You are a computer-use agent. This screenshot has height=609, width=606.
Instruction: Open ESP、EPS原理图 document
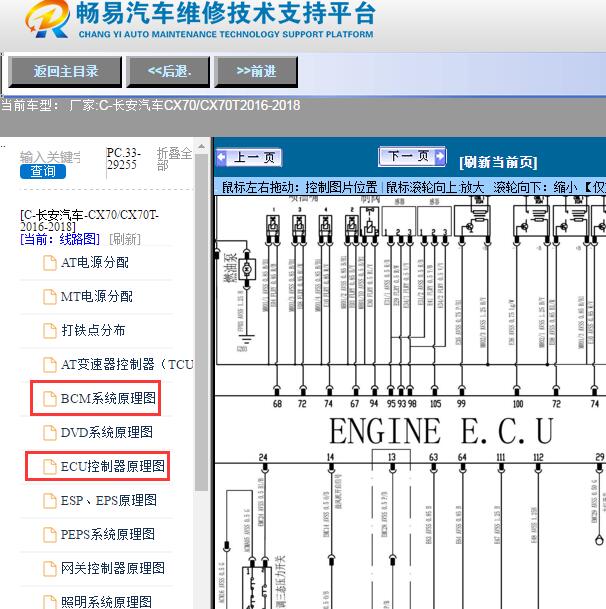point(109,500)
